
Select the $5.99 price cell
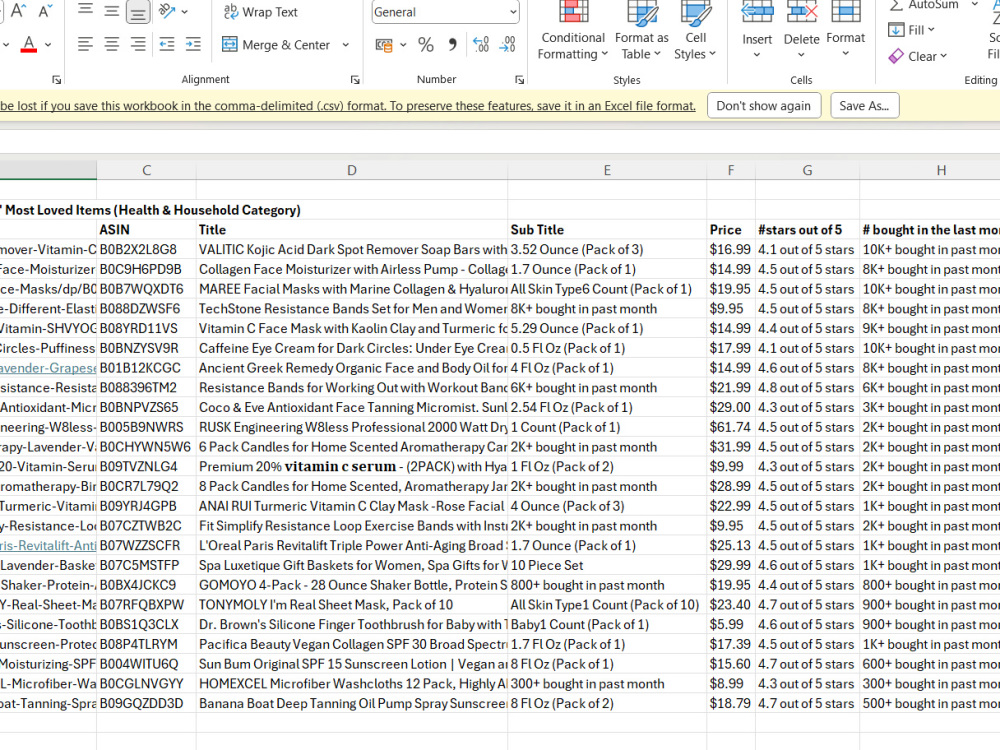tap(731, 624)
